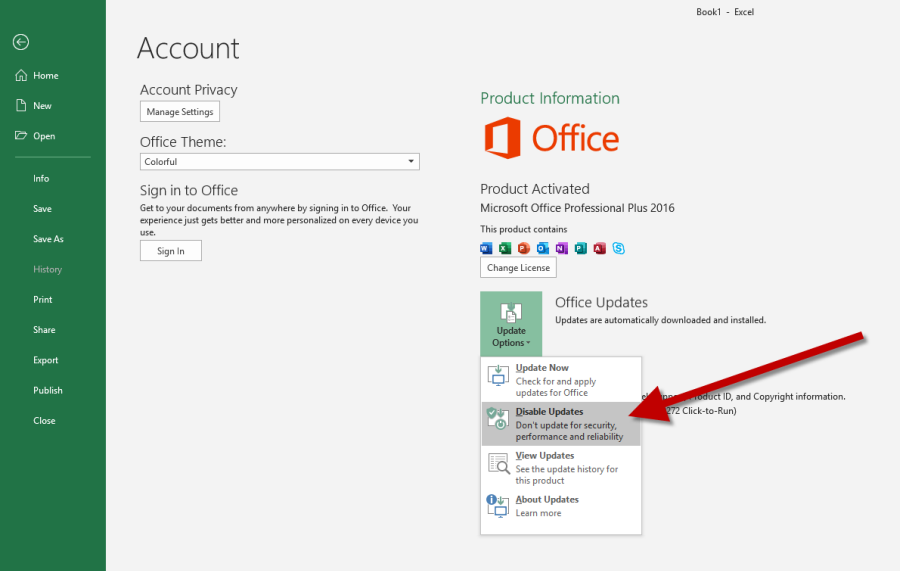
Task: Click the View Updates magnifier icon
Action: [498, 463]
